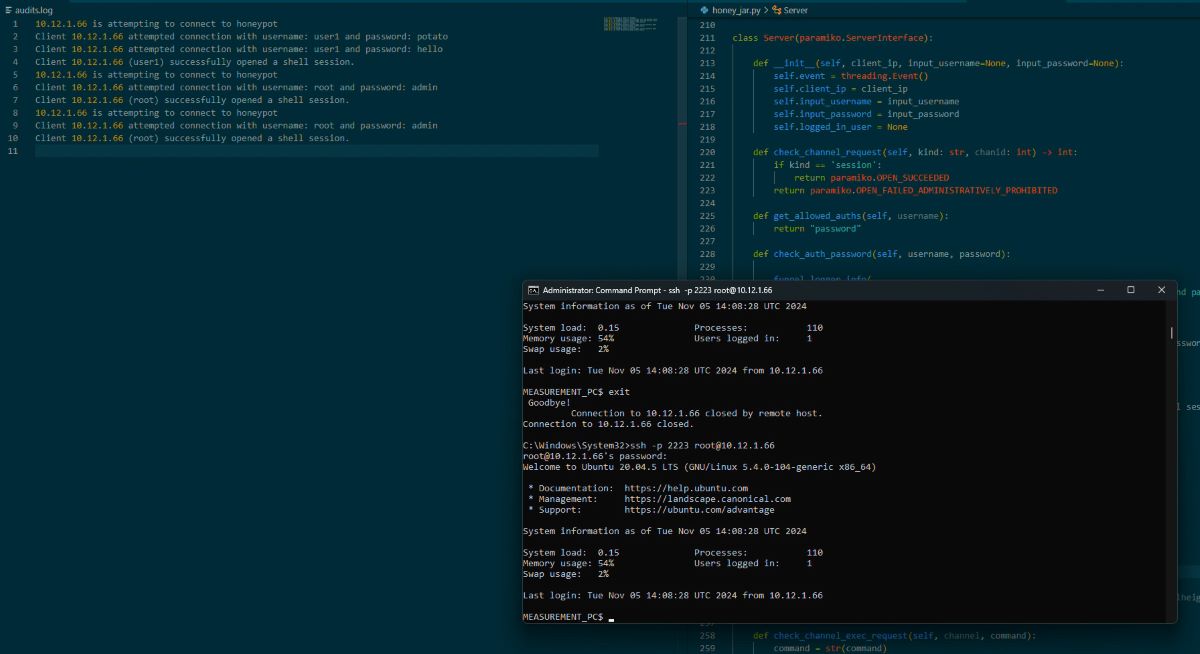Click the Command Prompt vertical scrollbar thumb

point(1172,332)
